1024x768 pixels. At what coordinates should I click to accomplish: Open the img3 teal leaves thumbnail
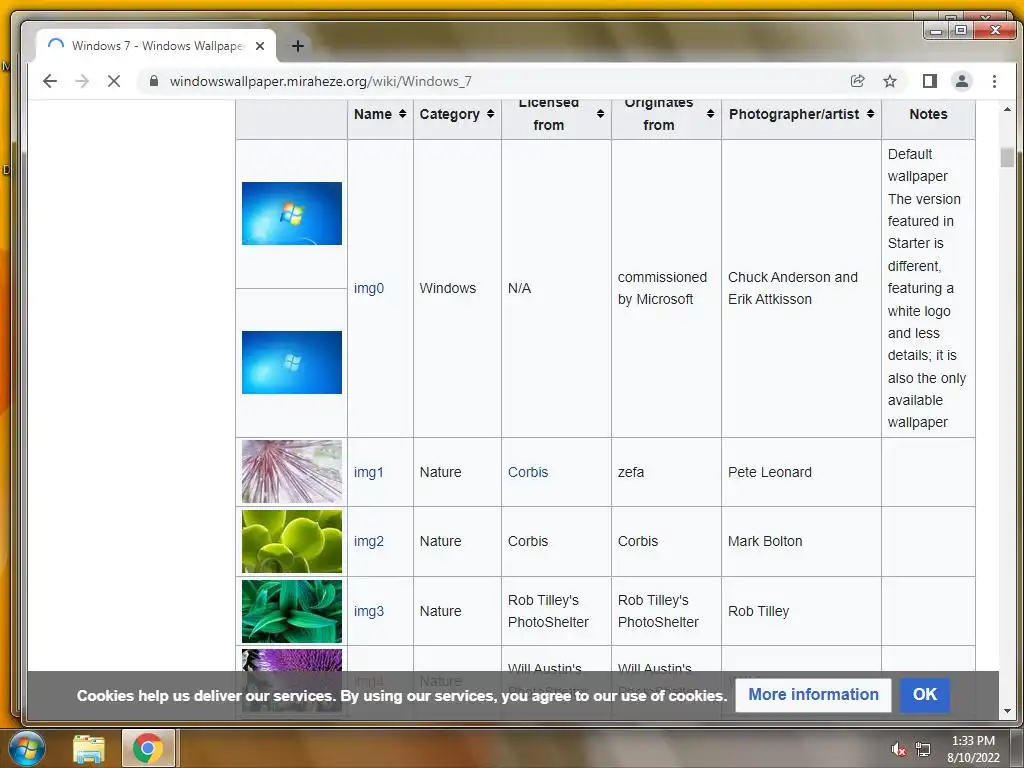[x=292, y=611]
